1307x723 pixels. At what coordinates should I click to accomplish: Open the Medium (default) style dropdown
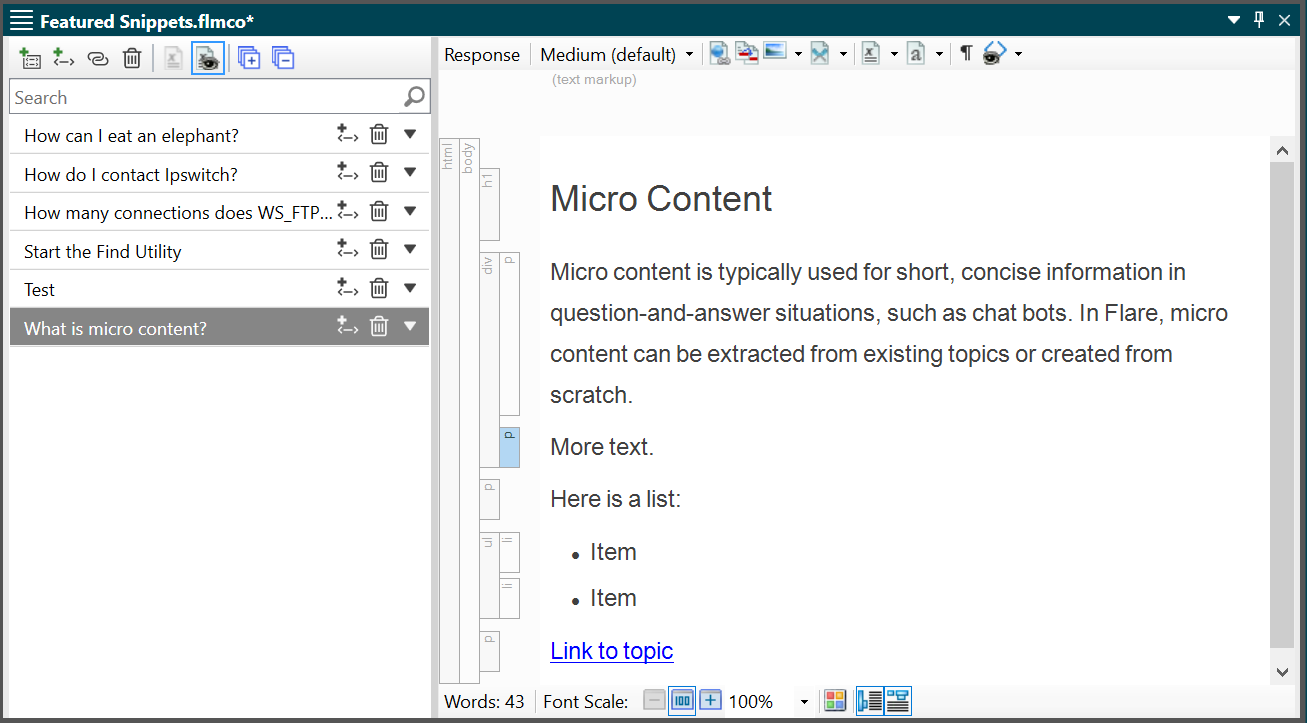(688, 53)
